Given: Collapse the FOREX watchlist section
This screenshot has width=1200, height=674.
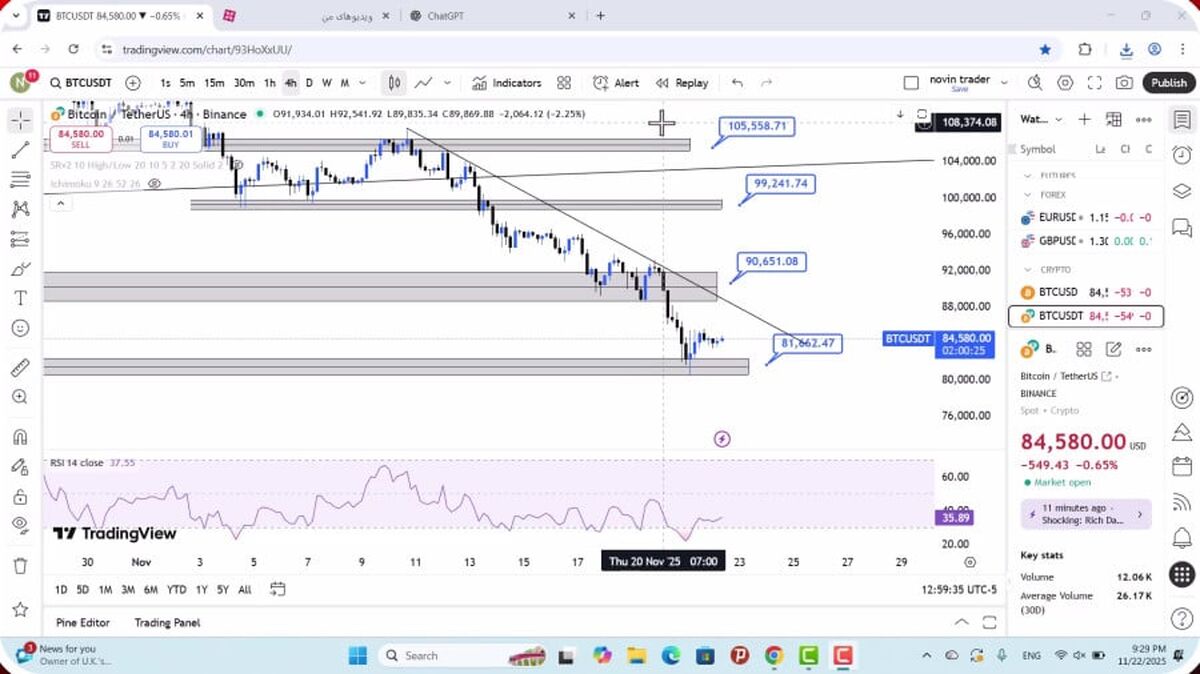Looking at the screenshot, I should click(x=1027, y=195).
